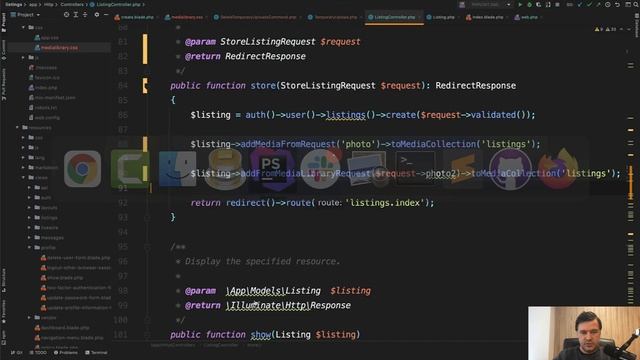The width and height of the screenshot is (640, 360).
Task: Click 'listings.index' string in the code
Action: click(384, 202)
